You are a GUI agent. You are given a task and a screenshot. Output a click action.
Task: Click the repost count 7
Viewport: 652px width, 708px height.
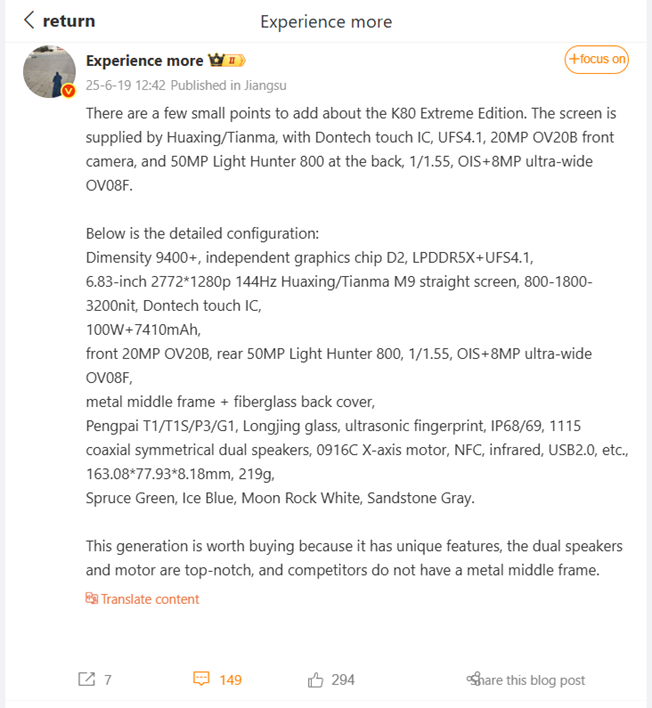(108, 680)
